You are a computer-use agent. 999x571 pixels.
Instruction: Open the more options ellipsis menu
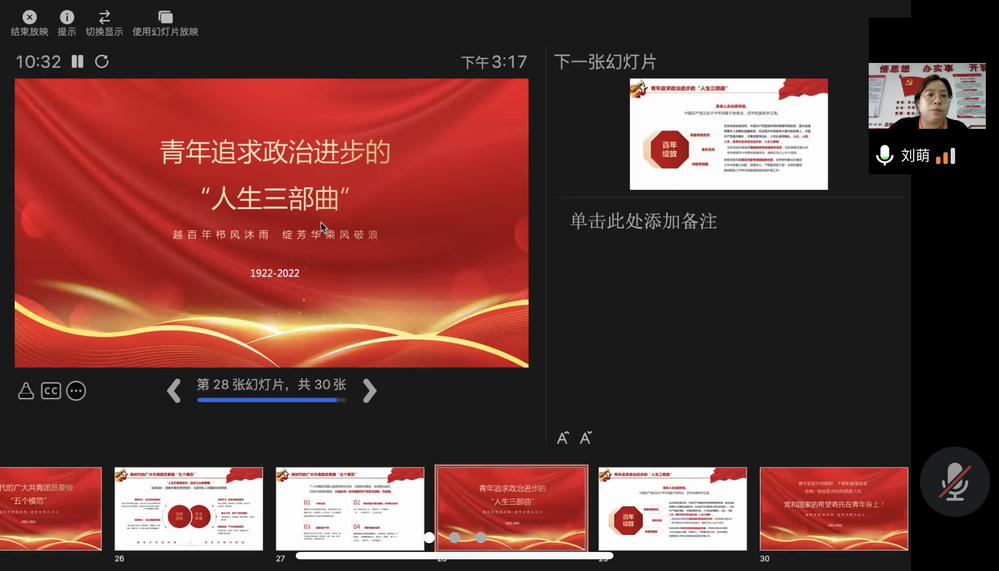coord(76,391)
